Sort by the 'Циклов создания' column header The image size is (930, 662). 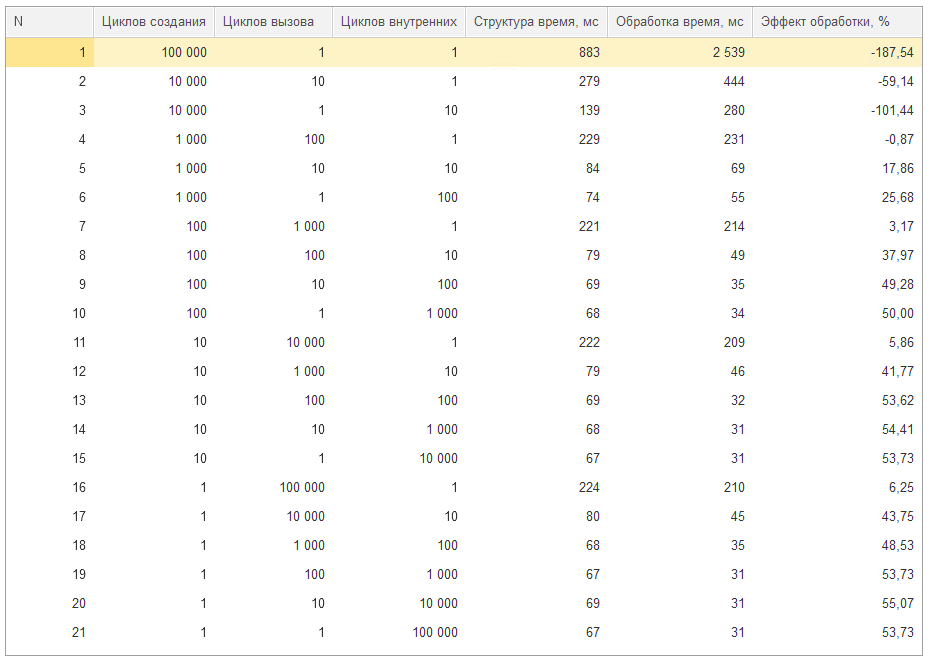coord(154,22)
